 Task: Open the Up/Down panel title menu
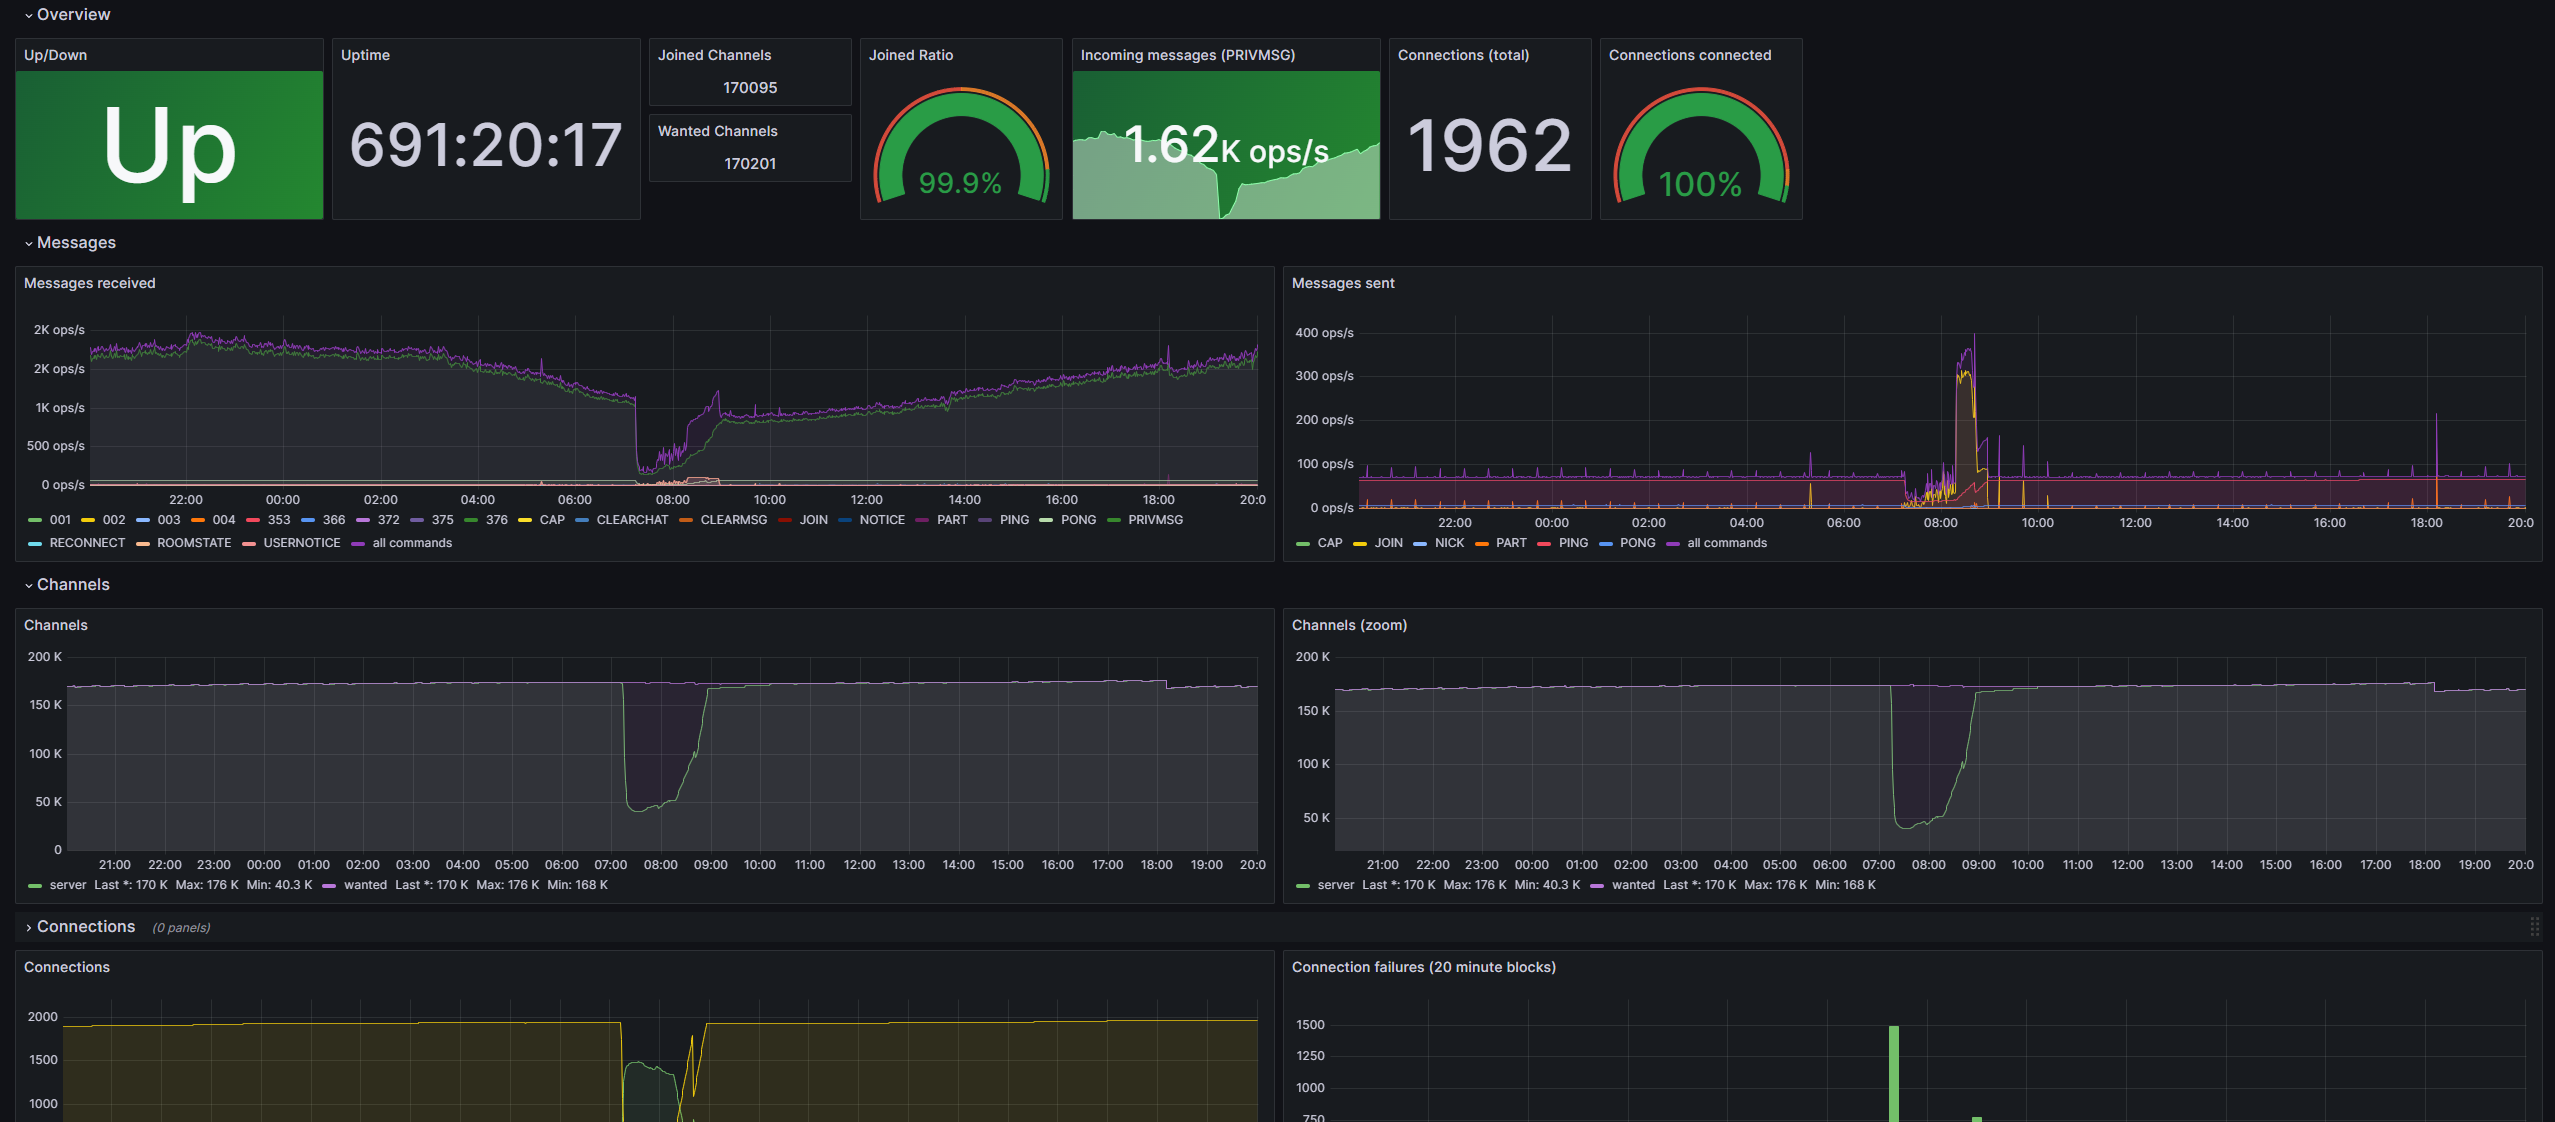(55, 55)
